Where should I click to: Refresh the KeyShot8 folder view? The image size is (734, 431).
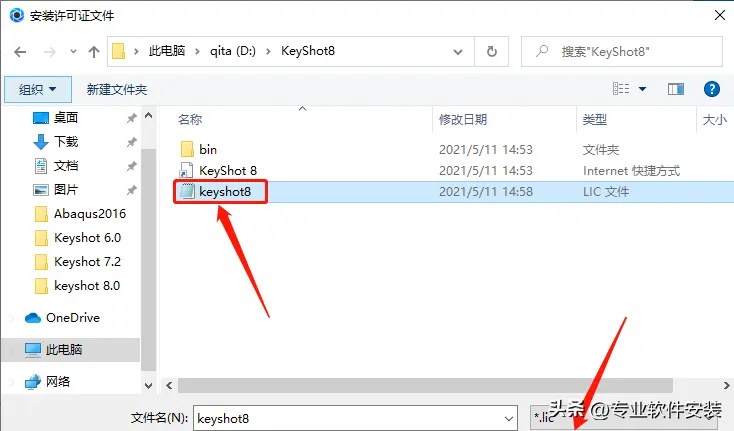[x=492, y=51]
